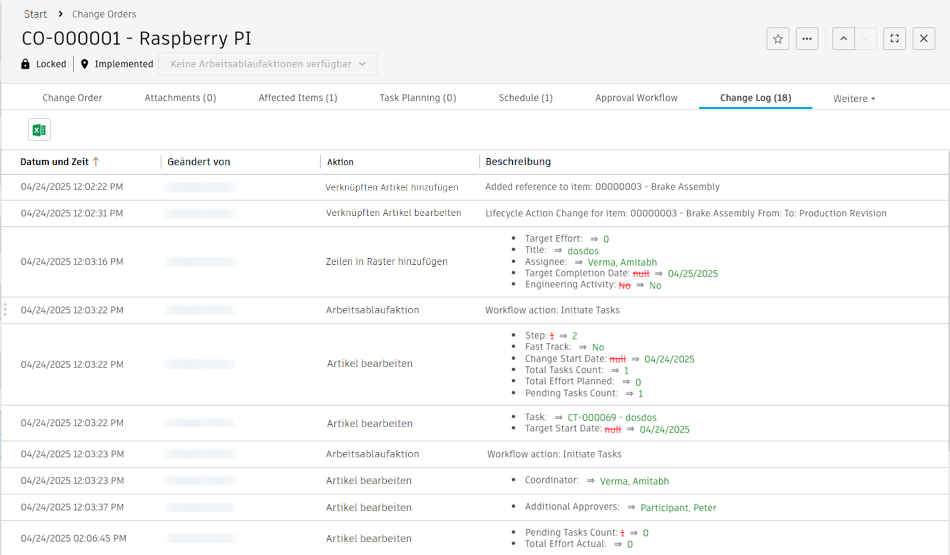Viewport: 950px width, 555px height.
Task: Select the 12:03:16 PM log row date
Action: 71,262
